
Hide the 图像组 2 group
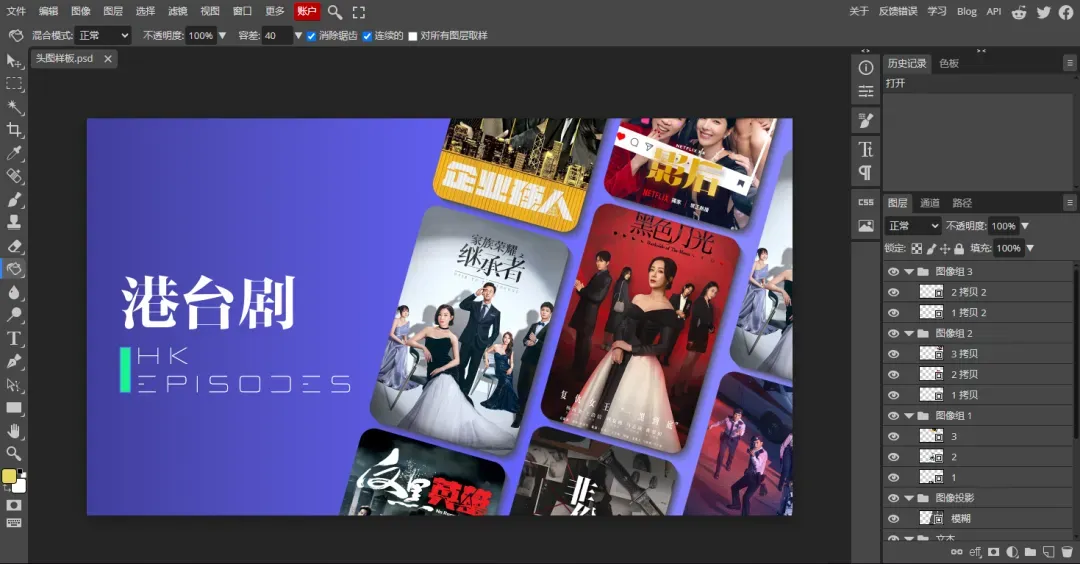[893, 333]
